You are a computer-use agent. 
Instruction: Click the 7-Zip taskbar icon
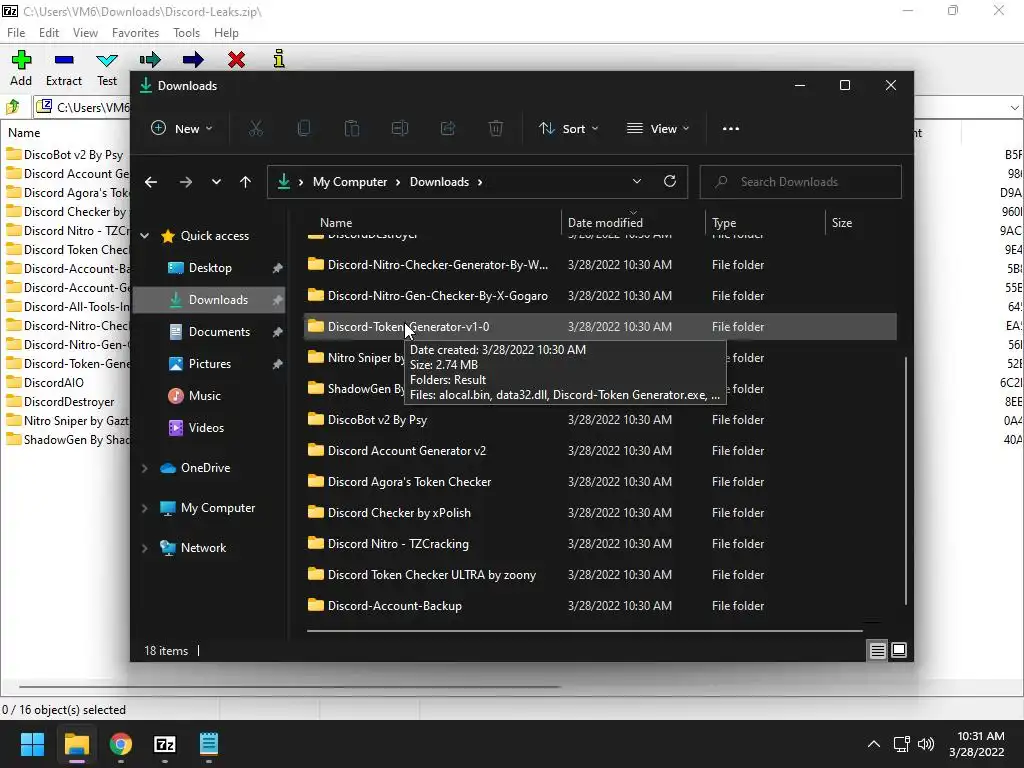coord(165,744)
